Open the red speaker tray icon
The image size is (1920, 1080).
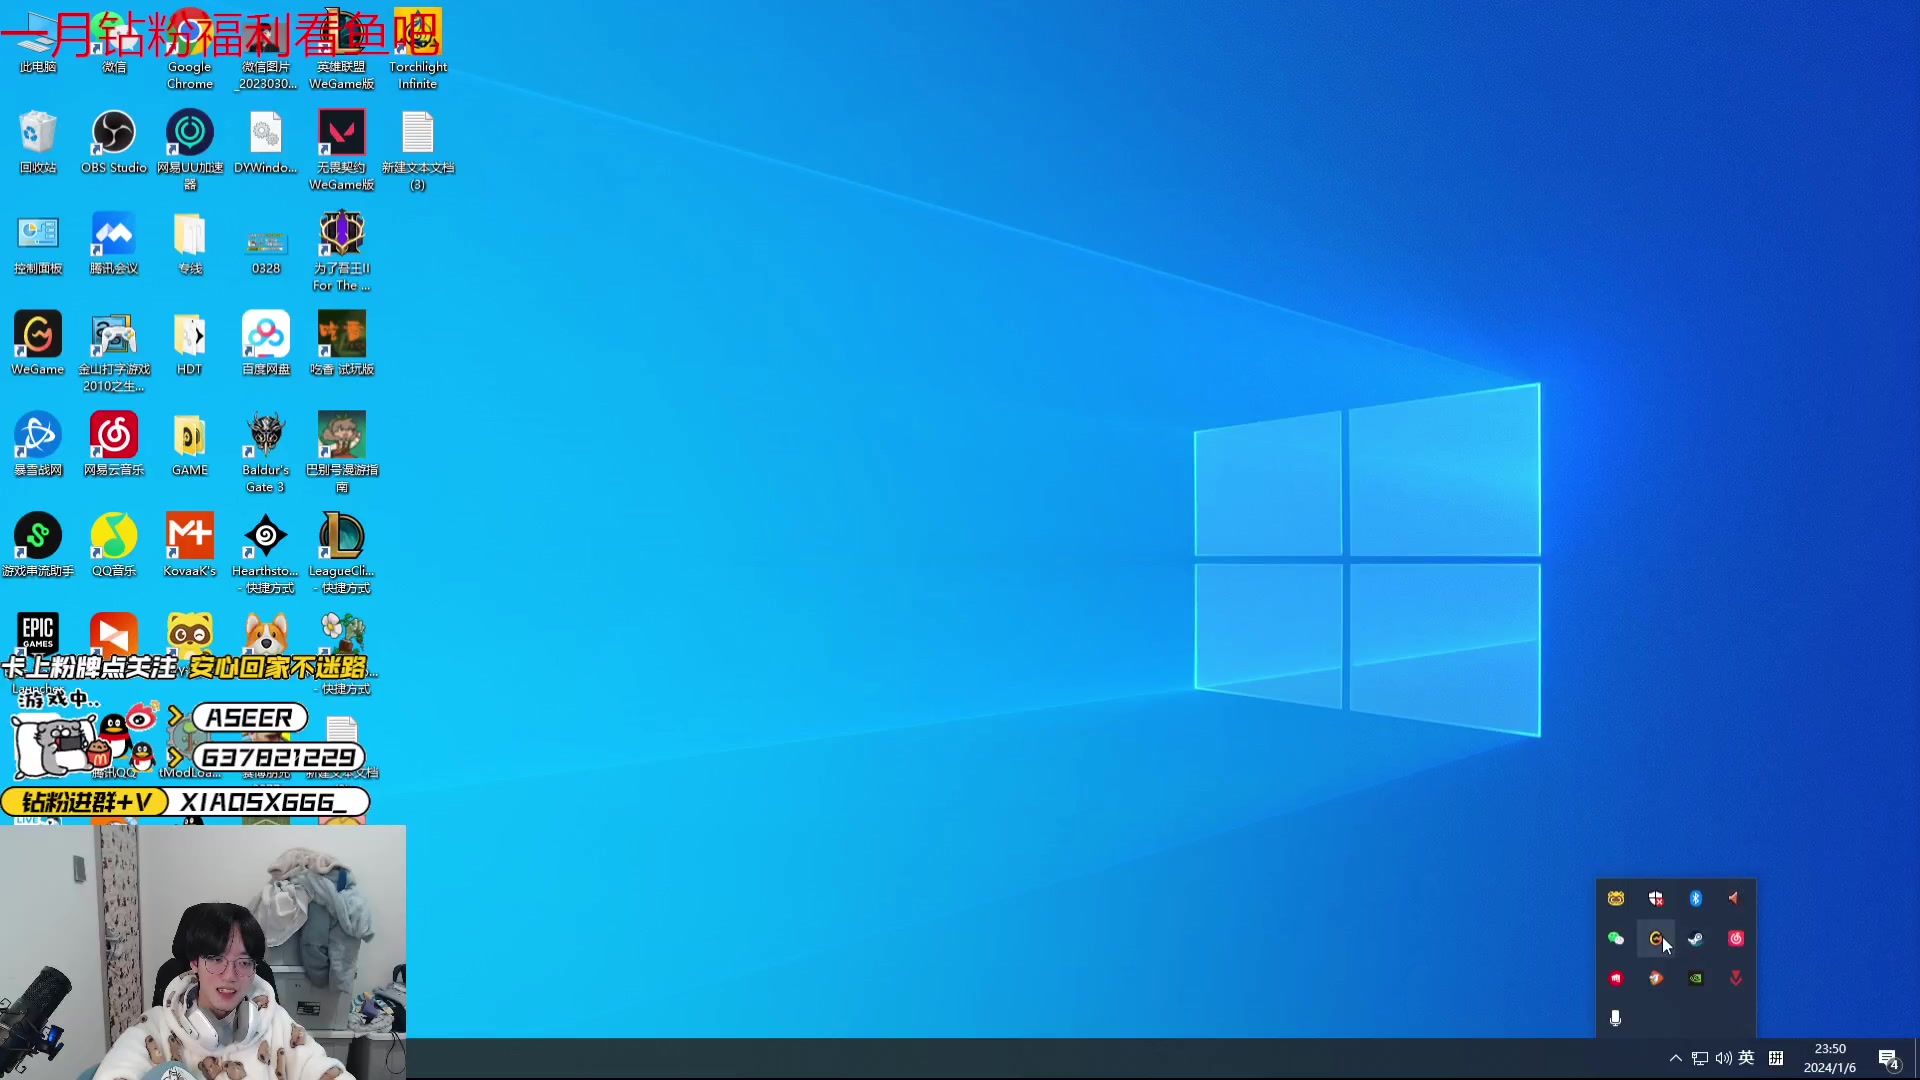point(1736,898)
